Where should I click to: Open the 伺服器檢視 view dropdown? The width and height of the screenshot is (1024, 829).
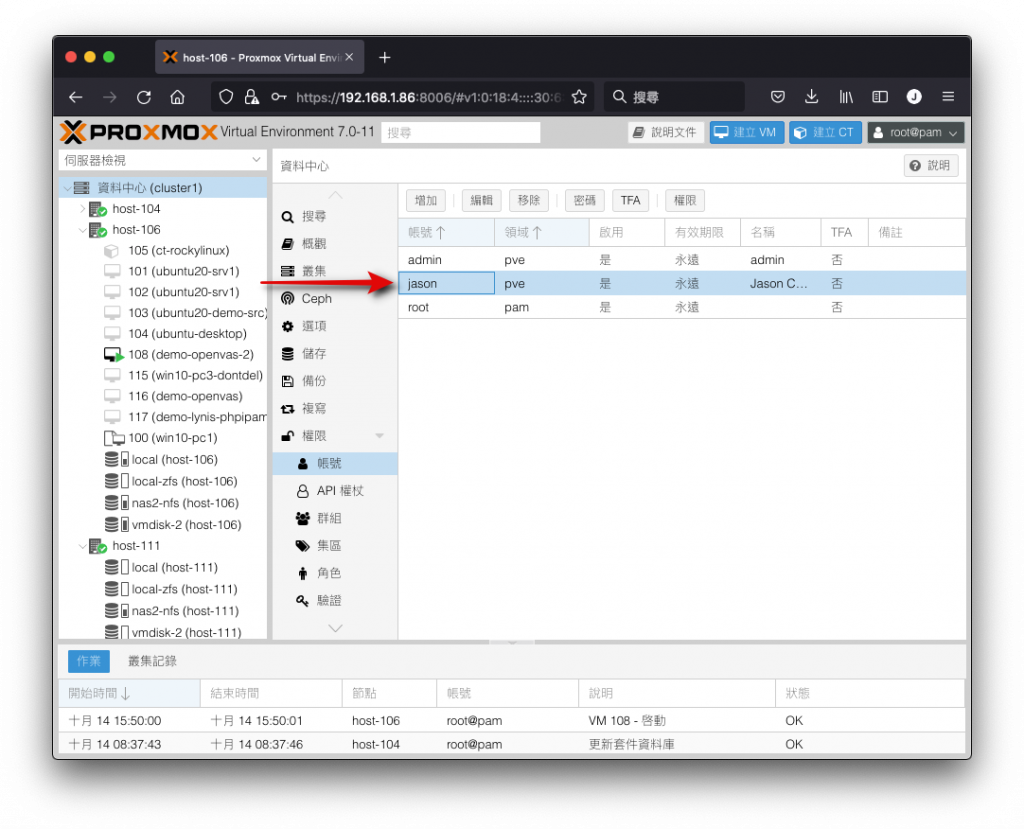[x=162, y=160]
